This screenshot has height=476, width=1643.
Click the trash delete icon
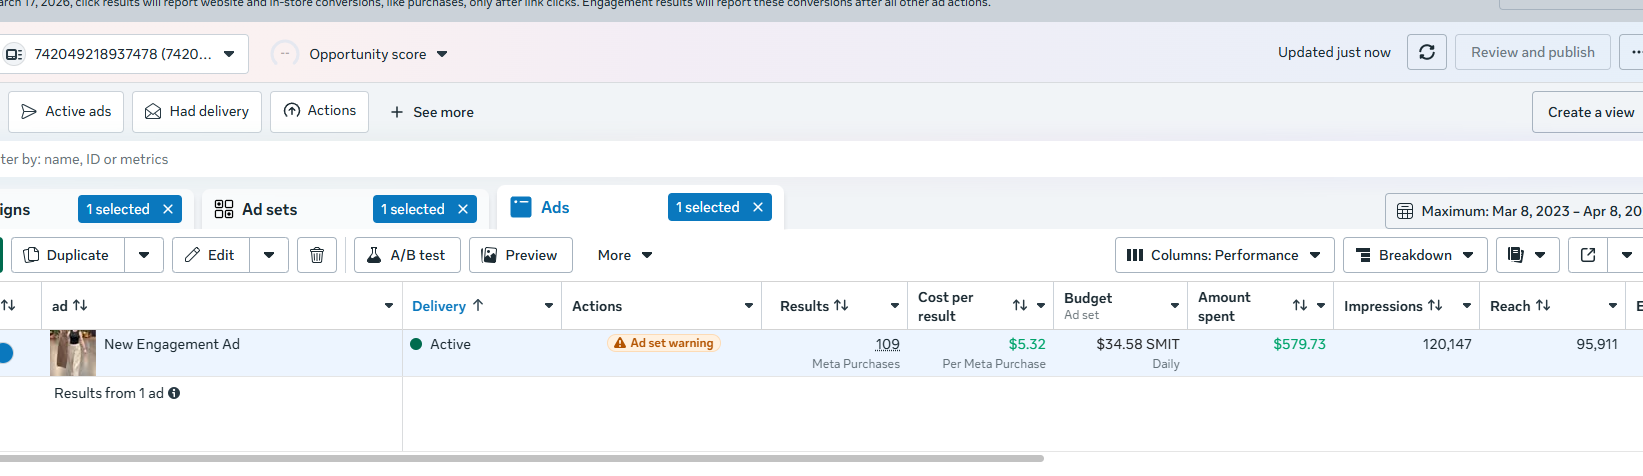tap(317, 255)
